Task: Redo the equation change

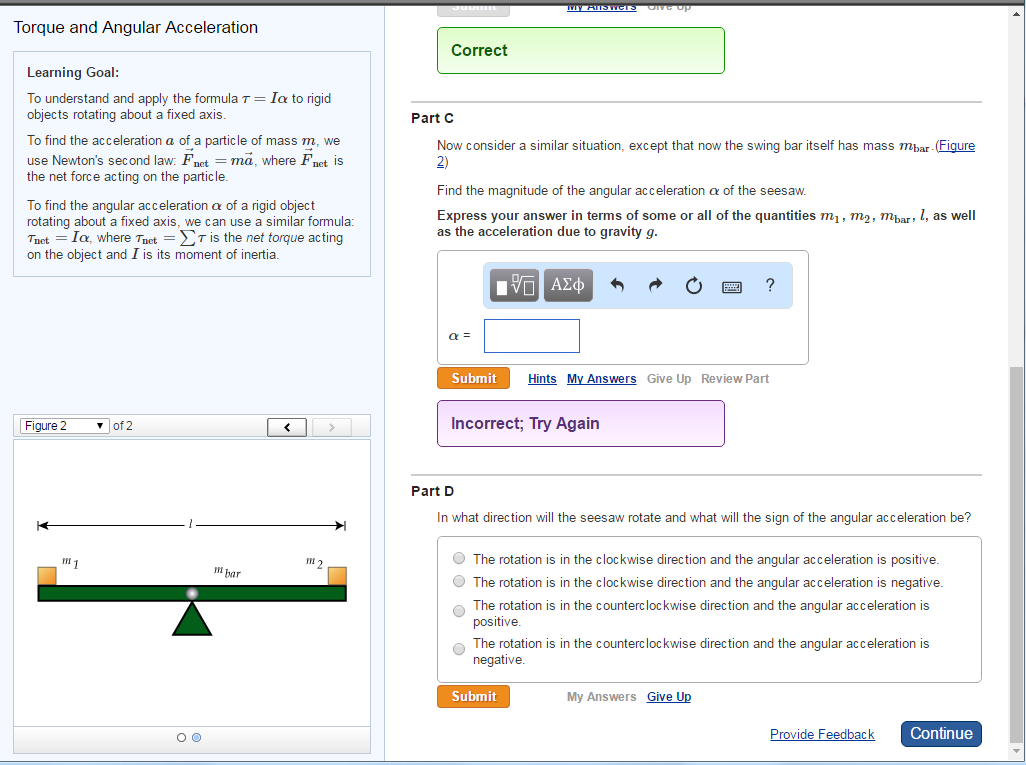Action: click(656, 285)
